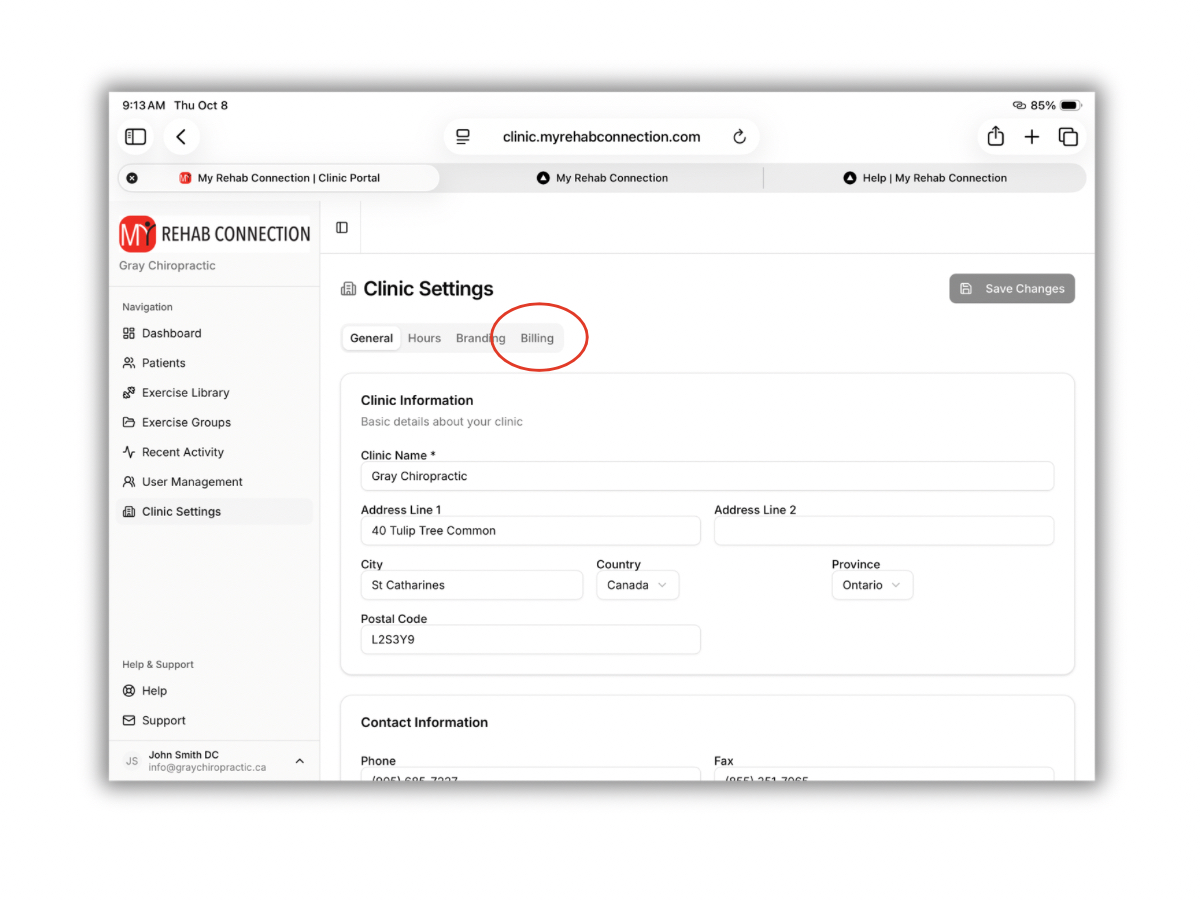1200x900 pixels.
Task: Switch to the Hours settings tab
Action: pyautogui.click(x=424, y=338)
